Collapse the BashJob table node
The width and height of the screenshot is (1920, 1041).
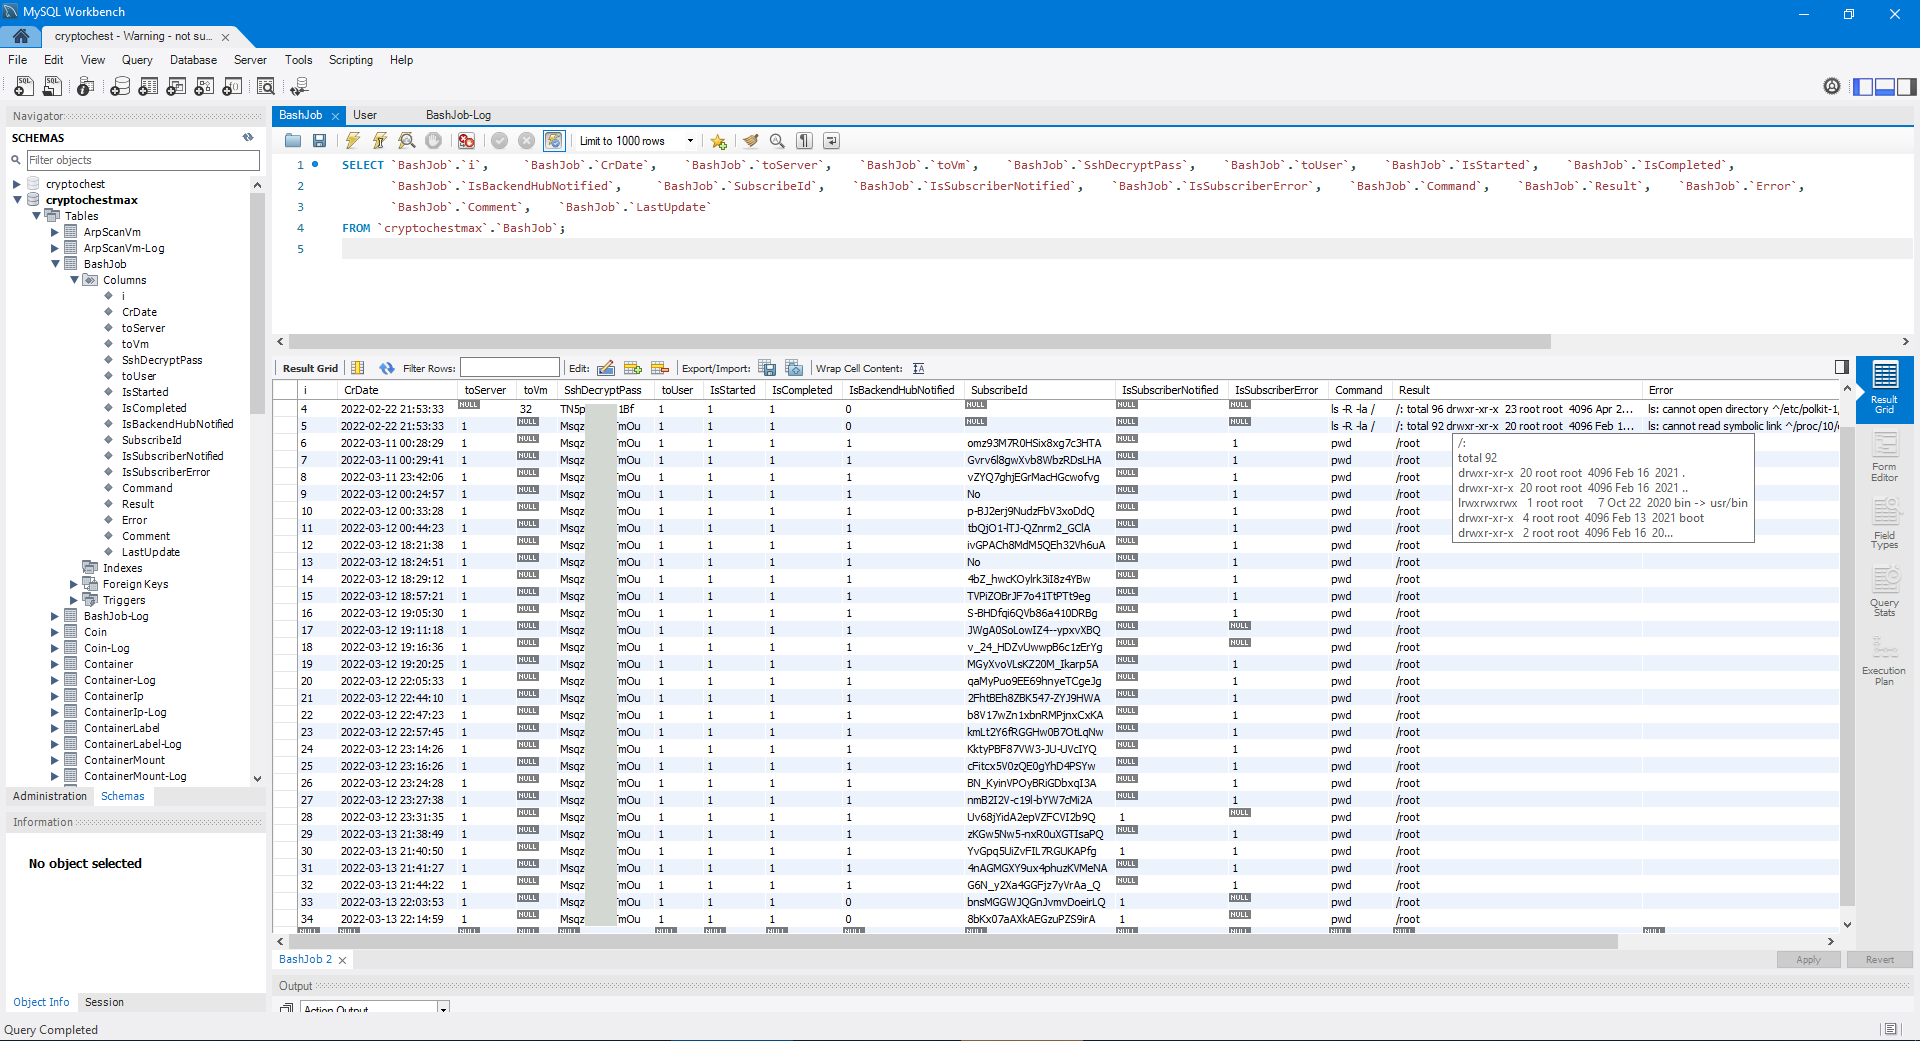[55, 264]
